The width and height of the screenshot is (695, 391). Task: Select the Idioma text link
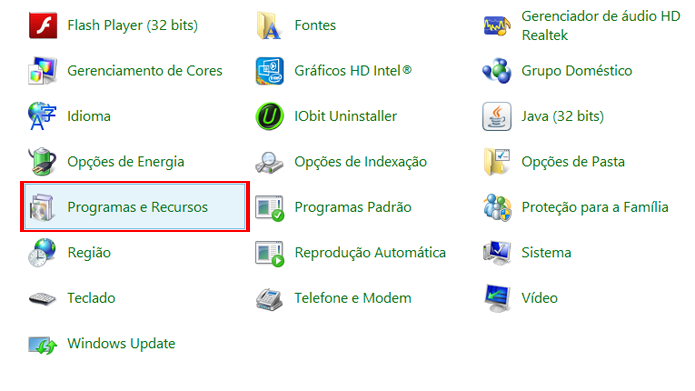[89, 116]
